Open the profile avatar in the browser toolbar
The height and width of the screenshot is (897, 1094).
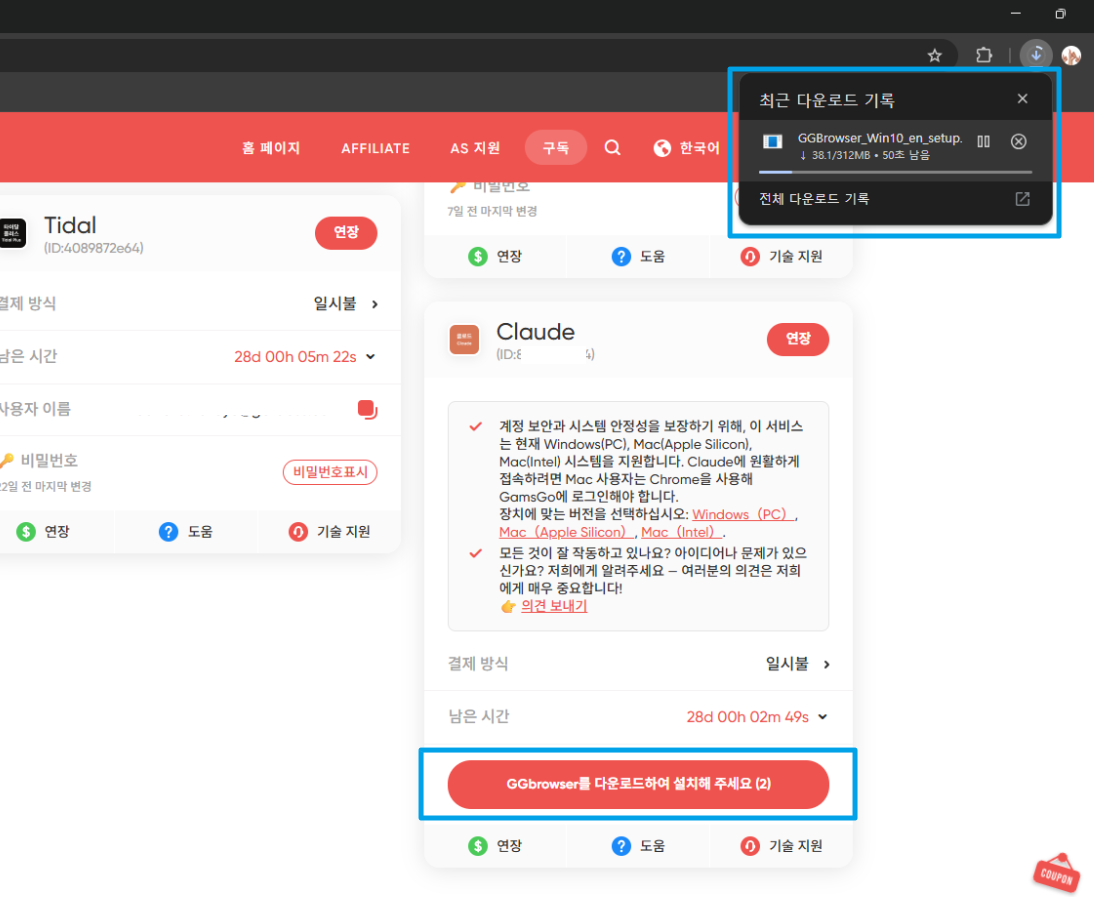point(1071,54)
